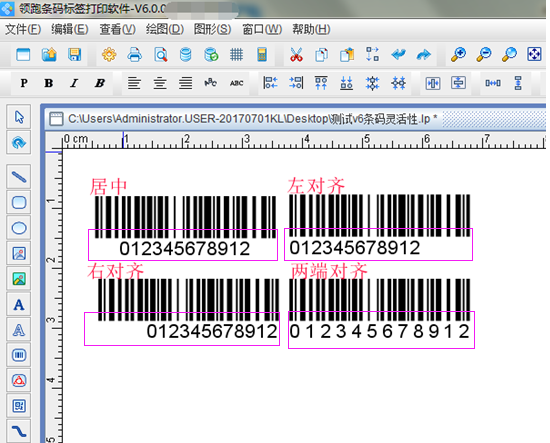This screenshot has width=550, height=443.
Task: Select the curve line tool
Action: [19, 431]
